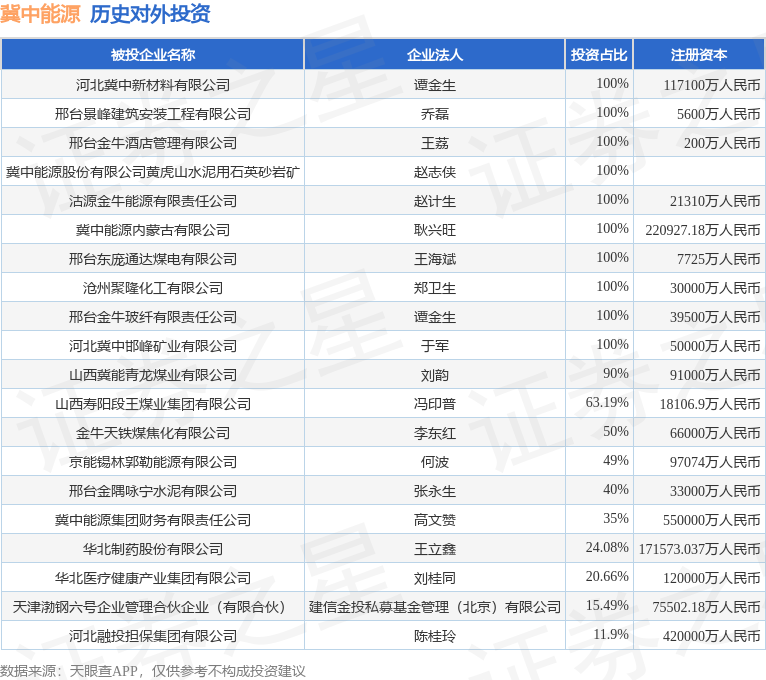Open 华北制药股份有限公司 entry
The width and height of the screenshot is (766, 680).
click(x=152, y=549)
